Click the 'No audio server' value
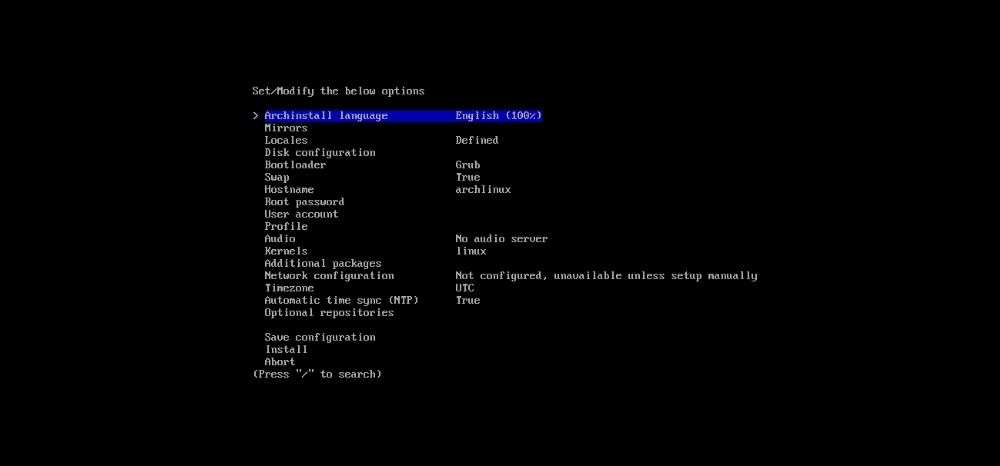Image resolution: width=1000 pixels, height=466 pixels. coord(501,238)
